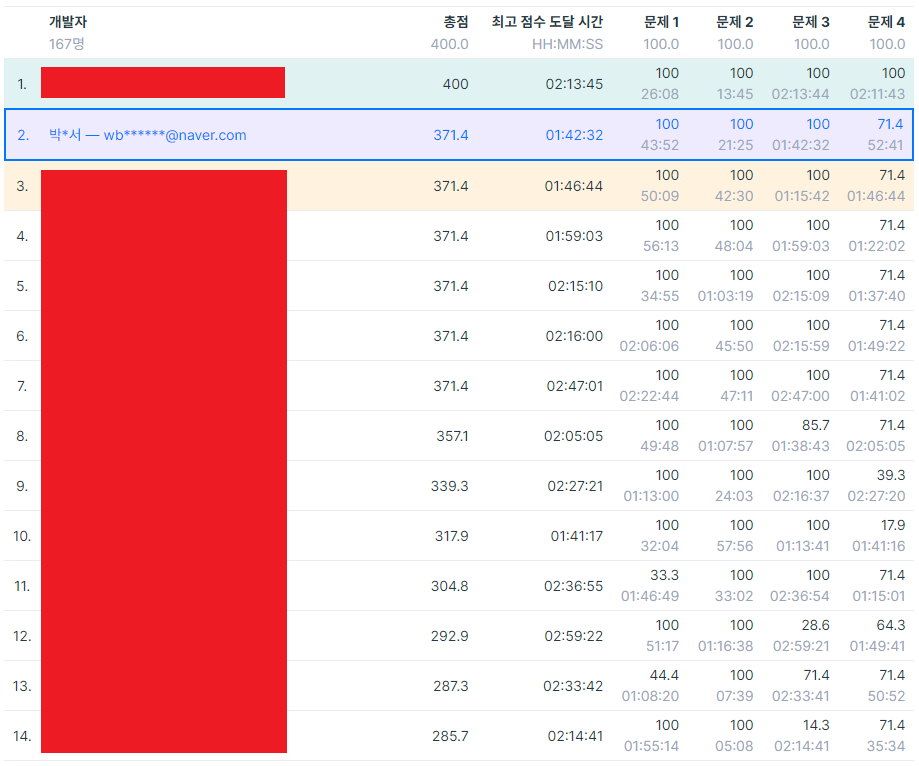Select the 문제 1 time 02:22:44
Screen dimensions: 919x766
[x=649, y=396]
